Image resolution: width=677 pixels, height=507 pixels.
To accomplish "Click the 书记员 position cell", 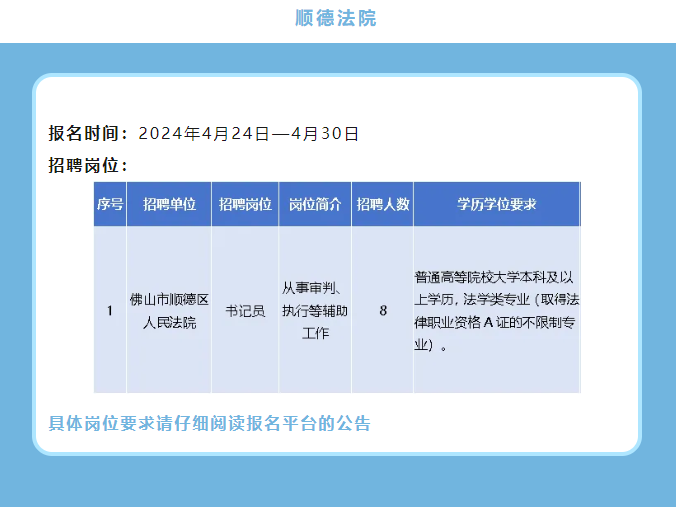I will coord(245,310).
